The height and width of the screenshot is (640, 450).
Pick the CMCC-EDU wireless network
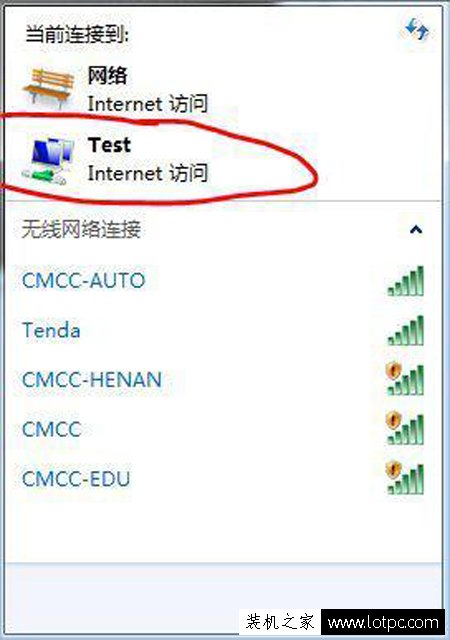coord(223,479)
